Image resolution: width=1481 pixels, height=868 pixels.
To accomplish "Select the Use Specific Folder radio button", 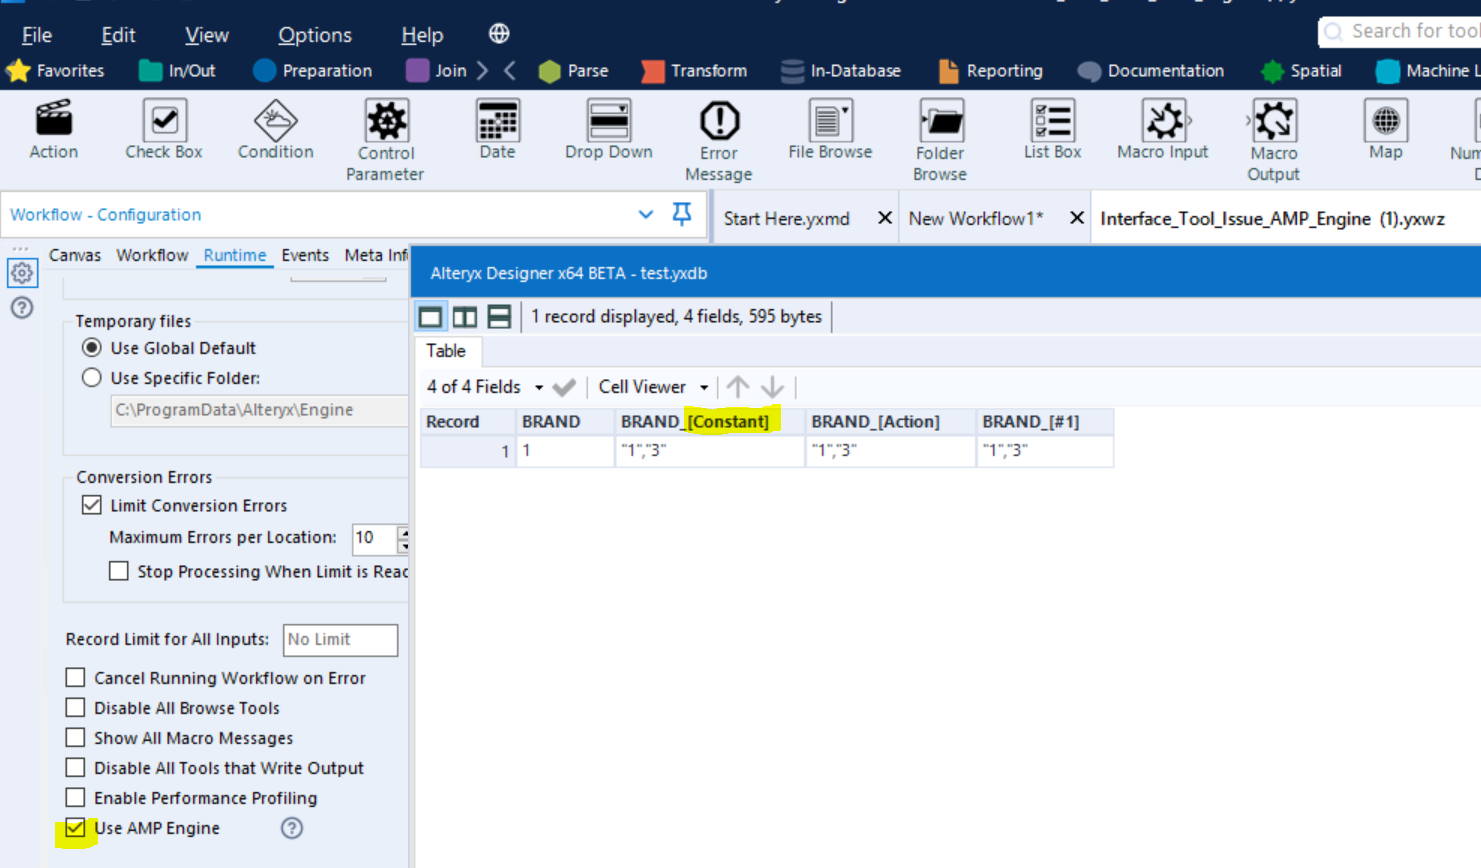I will click(x=91, y=377).
